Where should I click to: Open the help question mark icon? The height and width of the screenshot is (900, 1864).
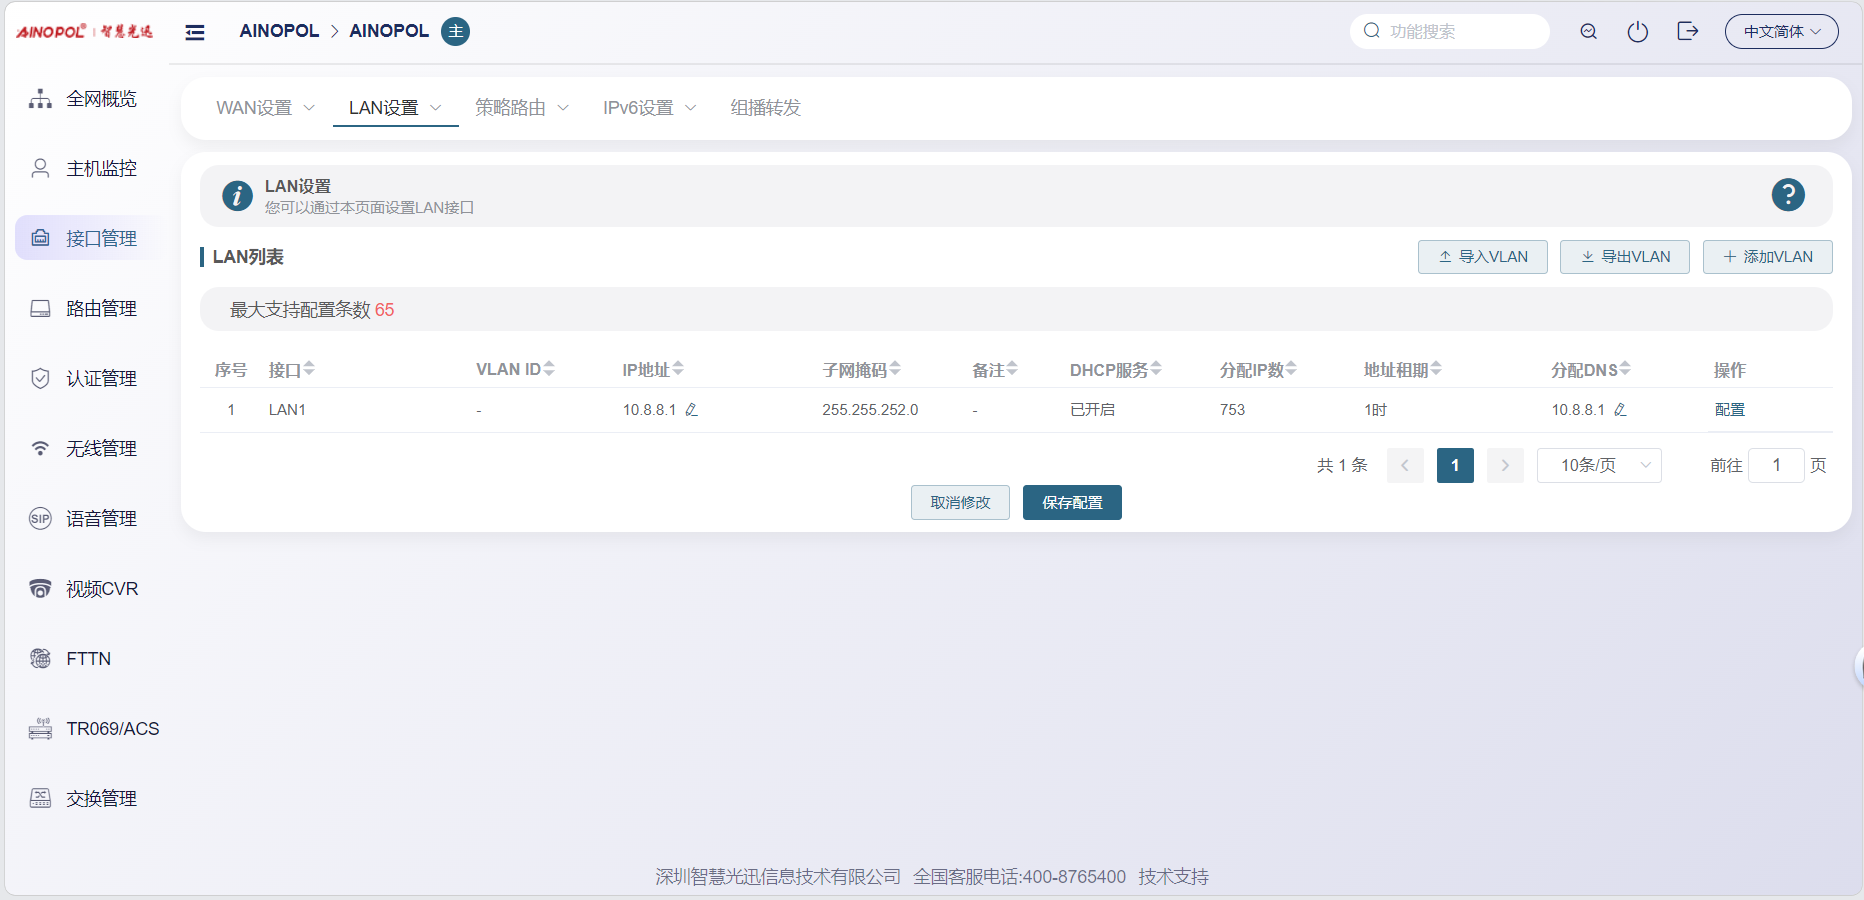[1787, 194]
